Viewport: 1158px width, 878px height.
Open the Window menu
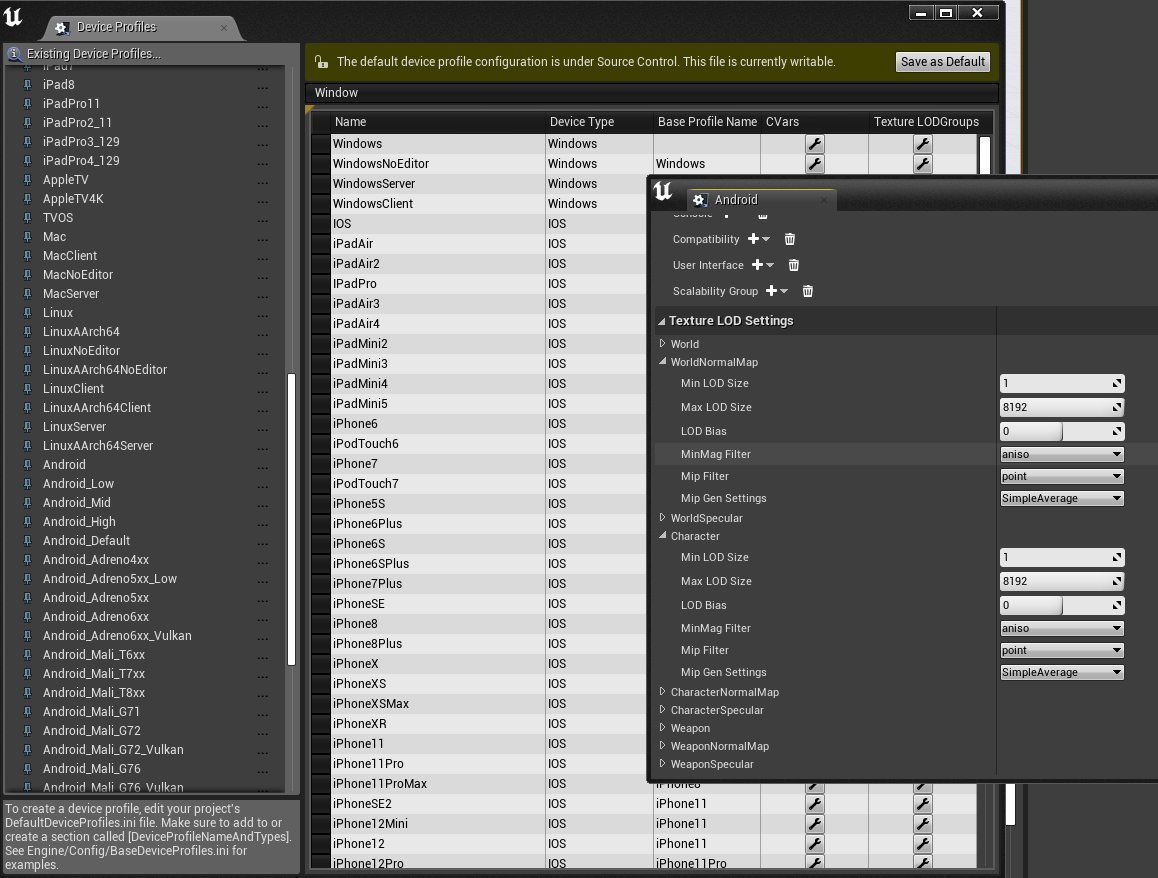pos(336,92)
